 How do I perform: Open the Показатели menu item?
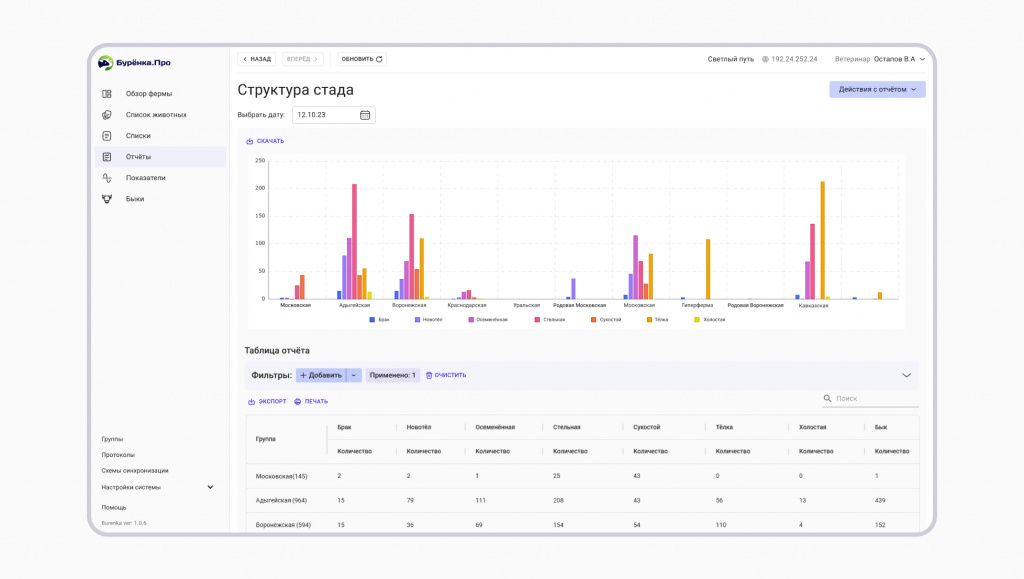pos(146,178)
